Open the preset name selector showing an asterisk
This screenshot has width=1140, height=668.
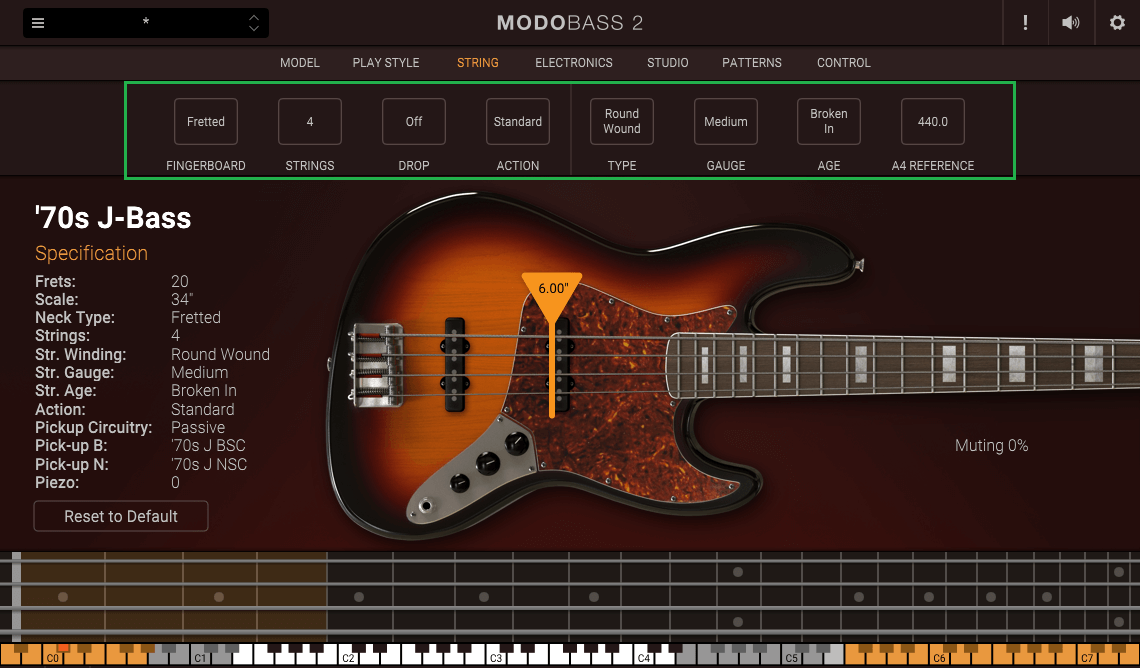point(146,23)
